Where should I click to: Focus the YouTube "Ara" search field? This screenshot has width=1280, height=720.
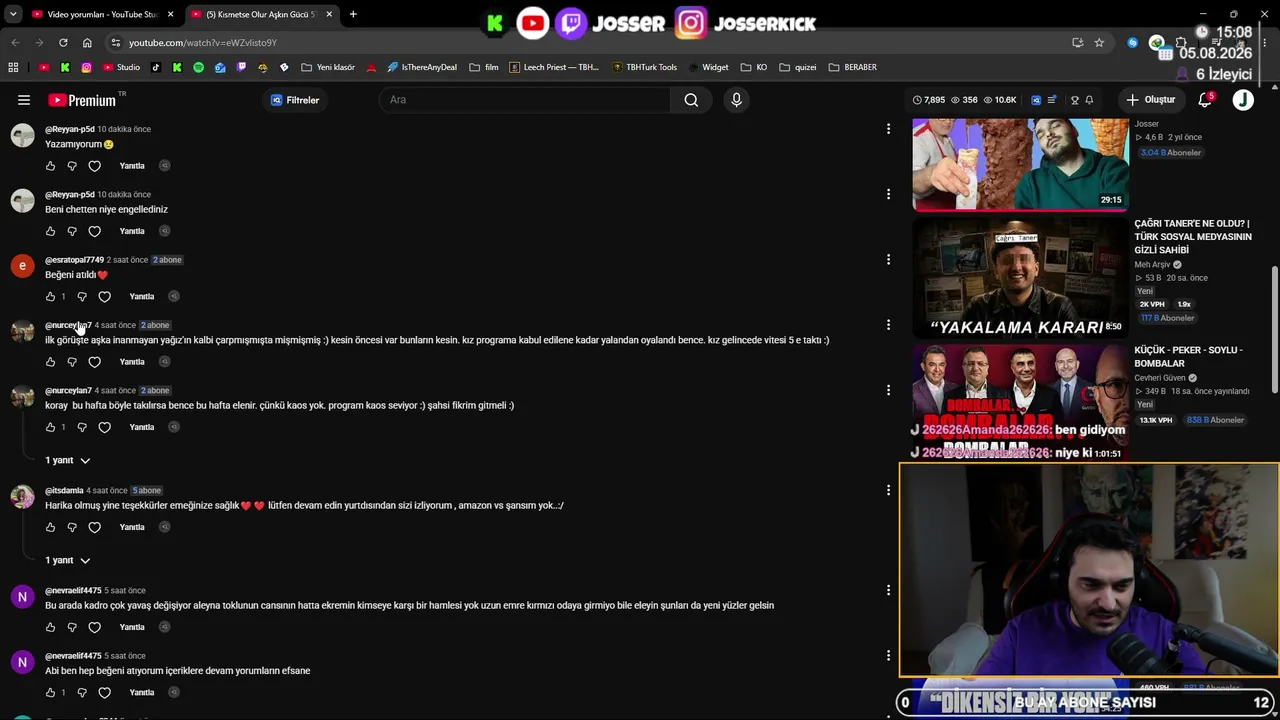click(x=525, y=100)
